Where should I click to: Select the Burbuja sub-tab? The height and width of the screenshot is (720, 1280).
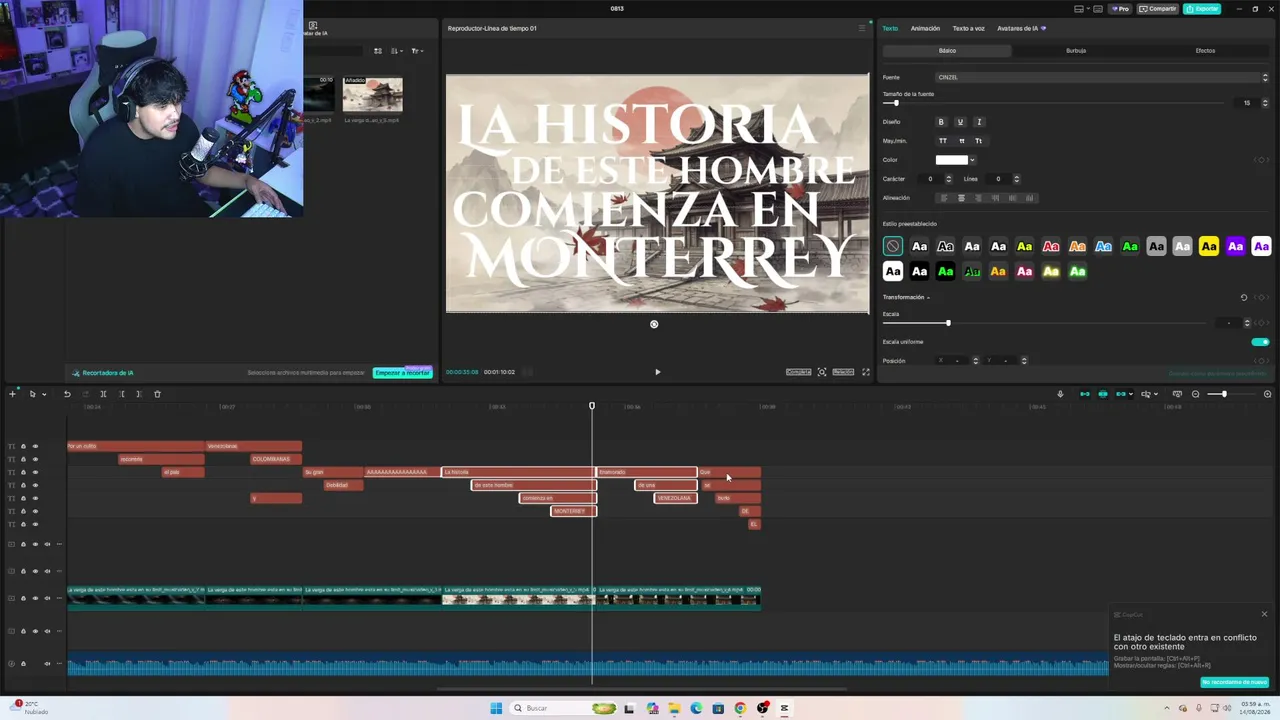[x=1076, y=51]
